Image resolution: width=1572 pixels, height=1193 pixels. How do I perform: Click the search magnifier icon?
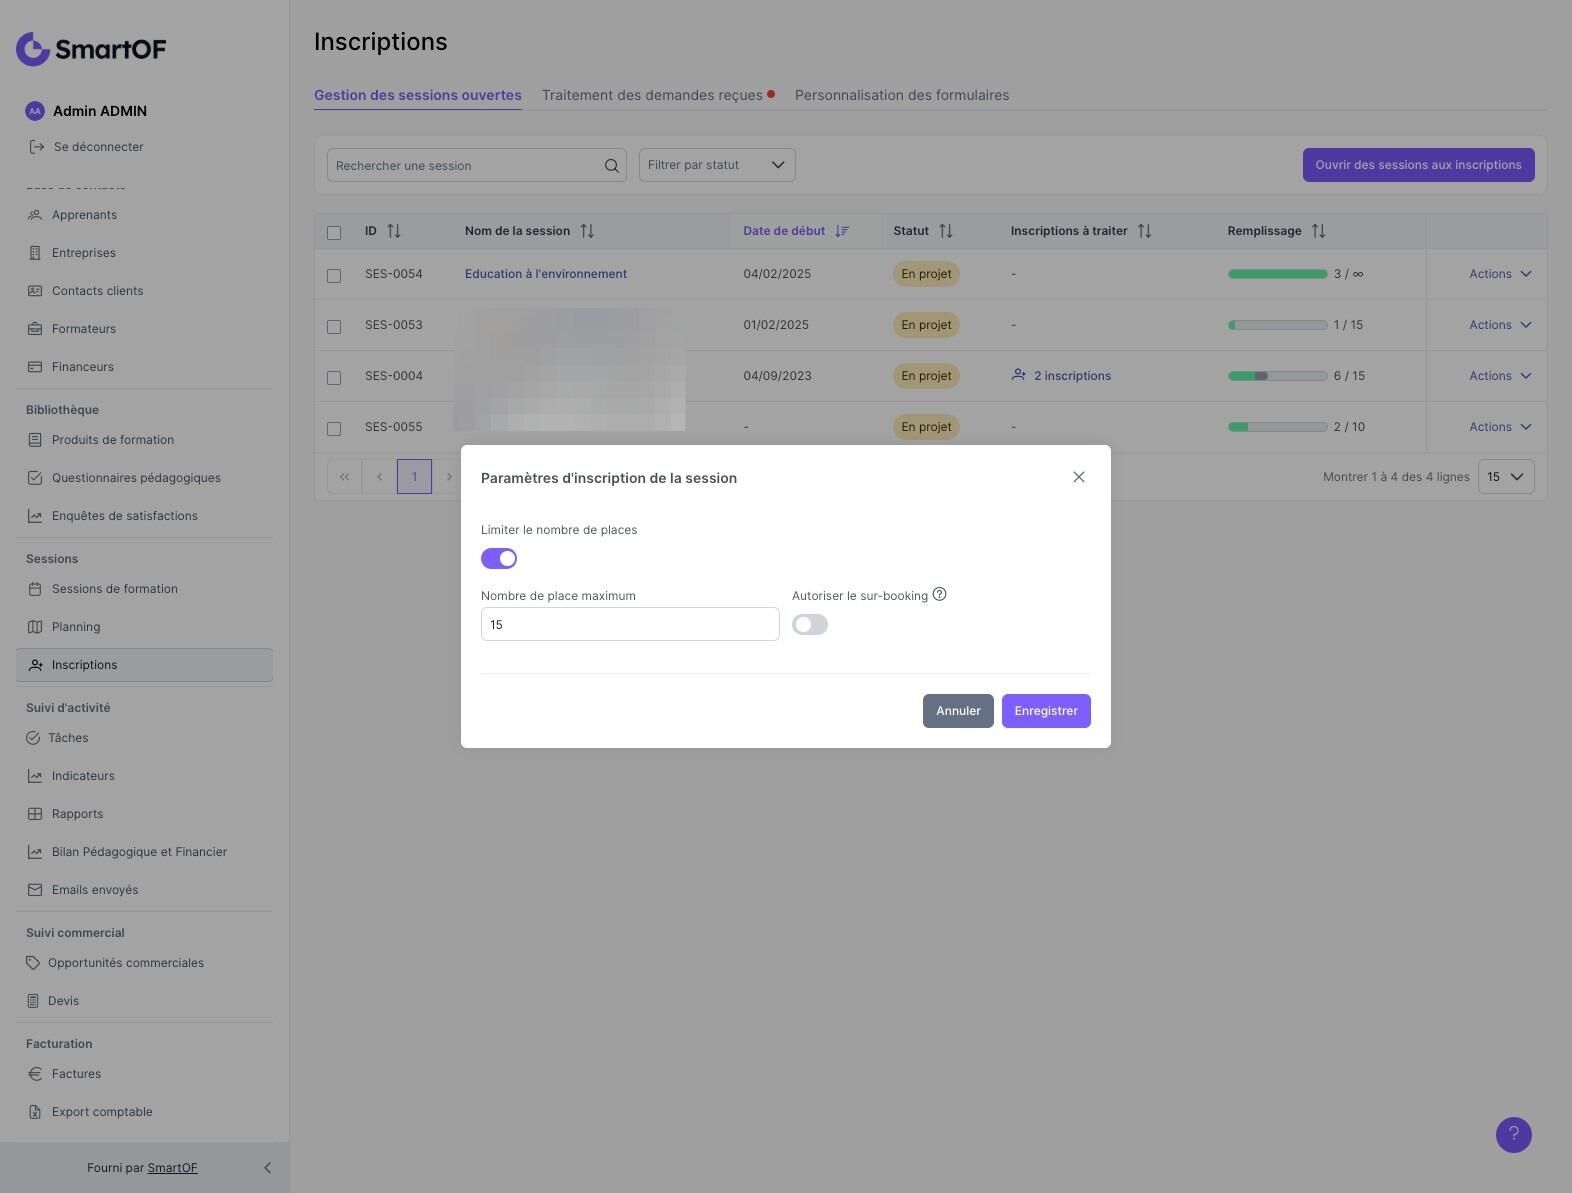click(x=611, y=166)
